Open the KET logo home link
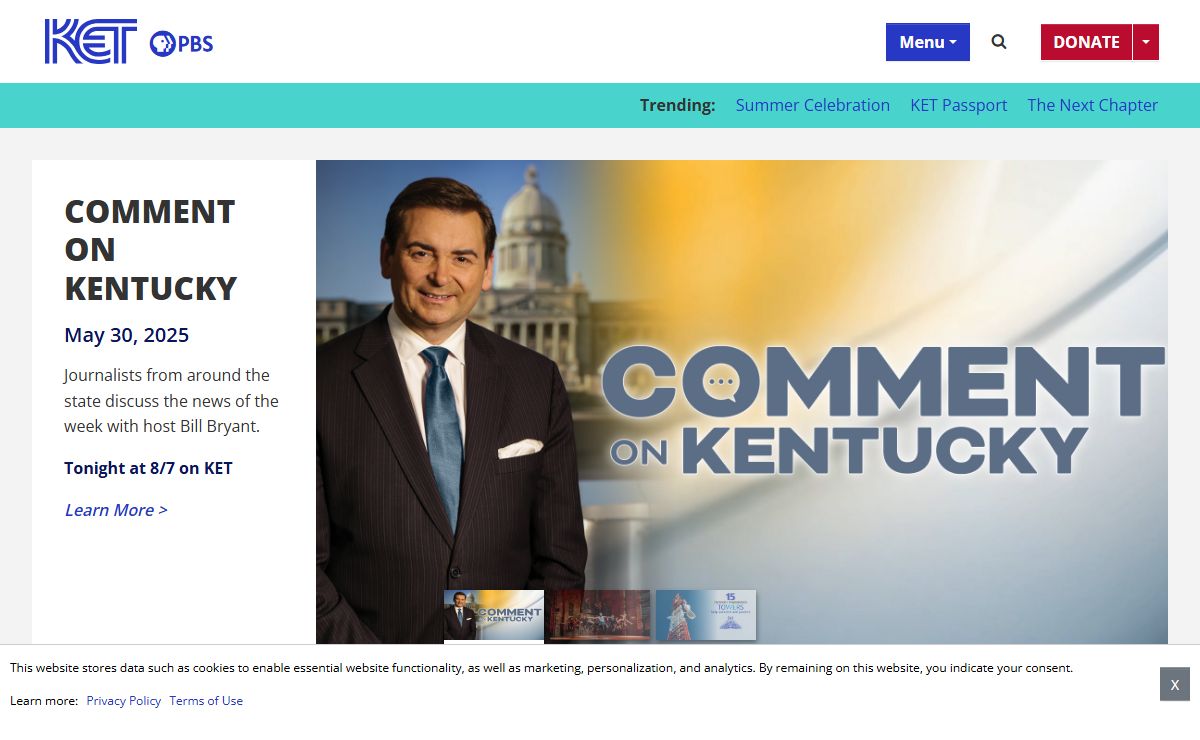Viewport: 1200px width, 740px height. tap(91, 42)
